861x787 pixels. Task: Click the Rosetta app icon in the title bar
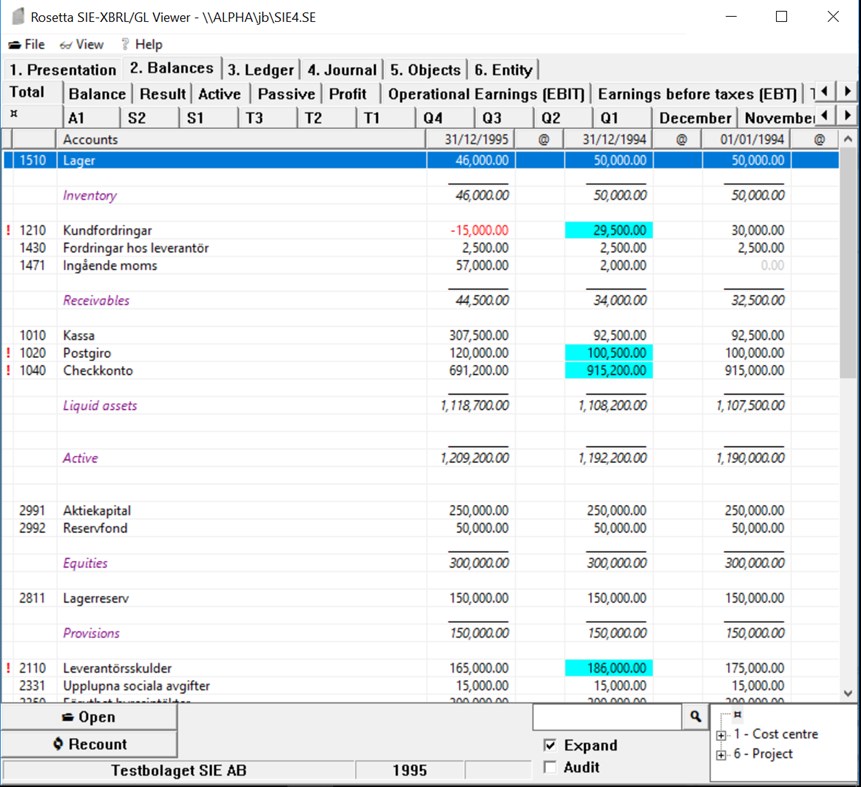[x=16, y=16]
